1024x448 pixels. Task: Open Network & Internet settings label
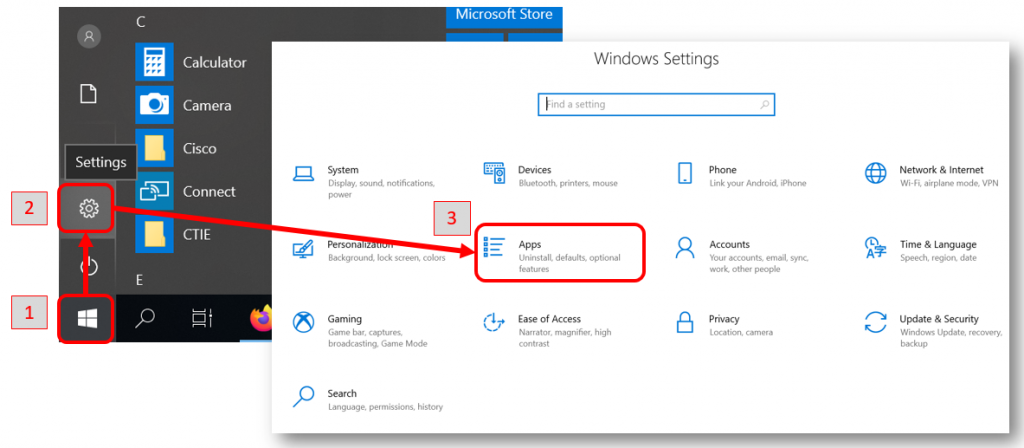[x=941, y=170]
